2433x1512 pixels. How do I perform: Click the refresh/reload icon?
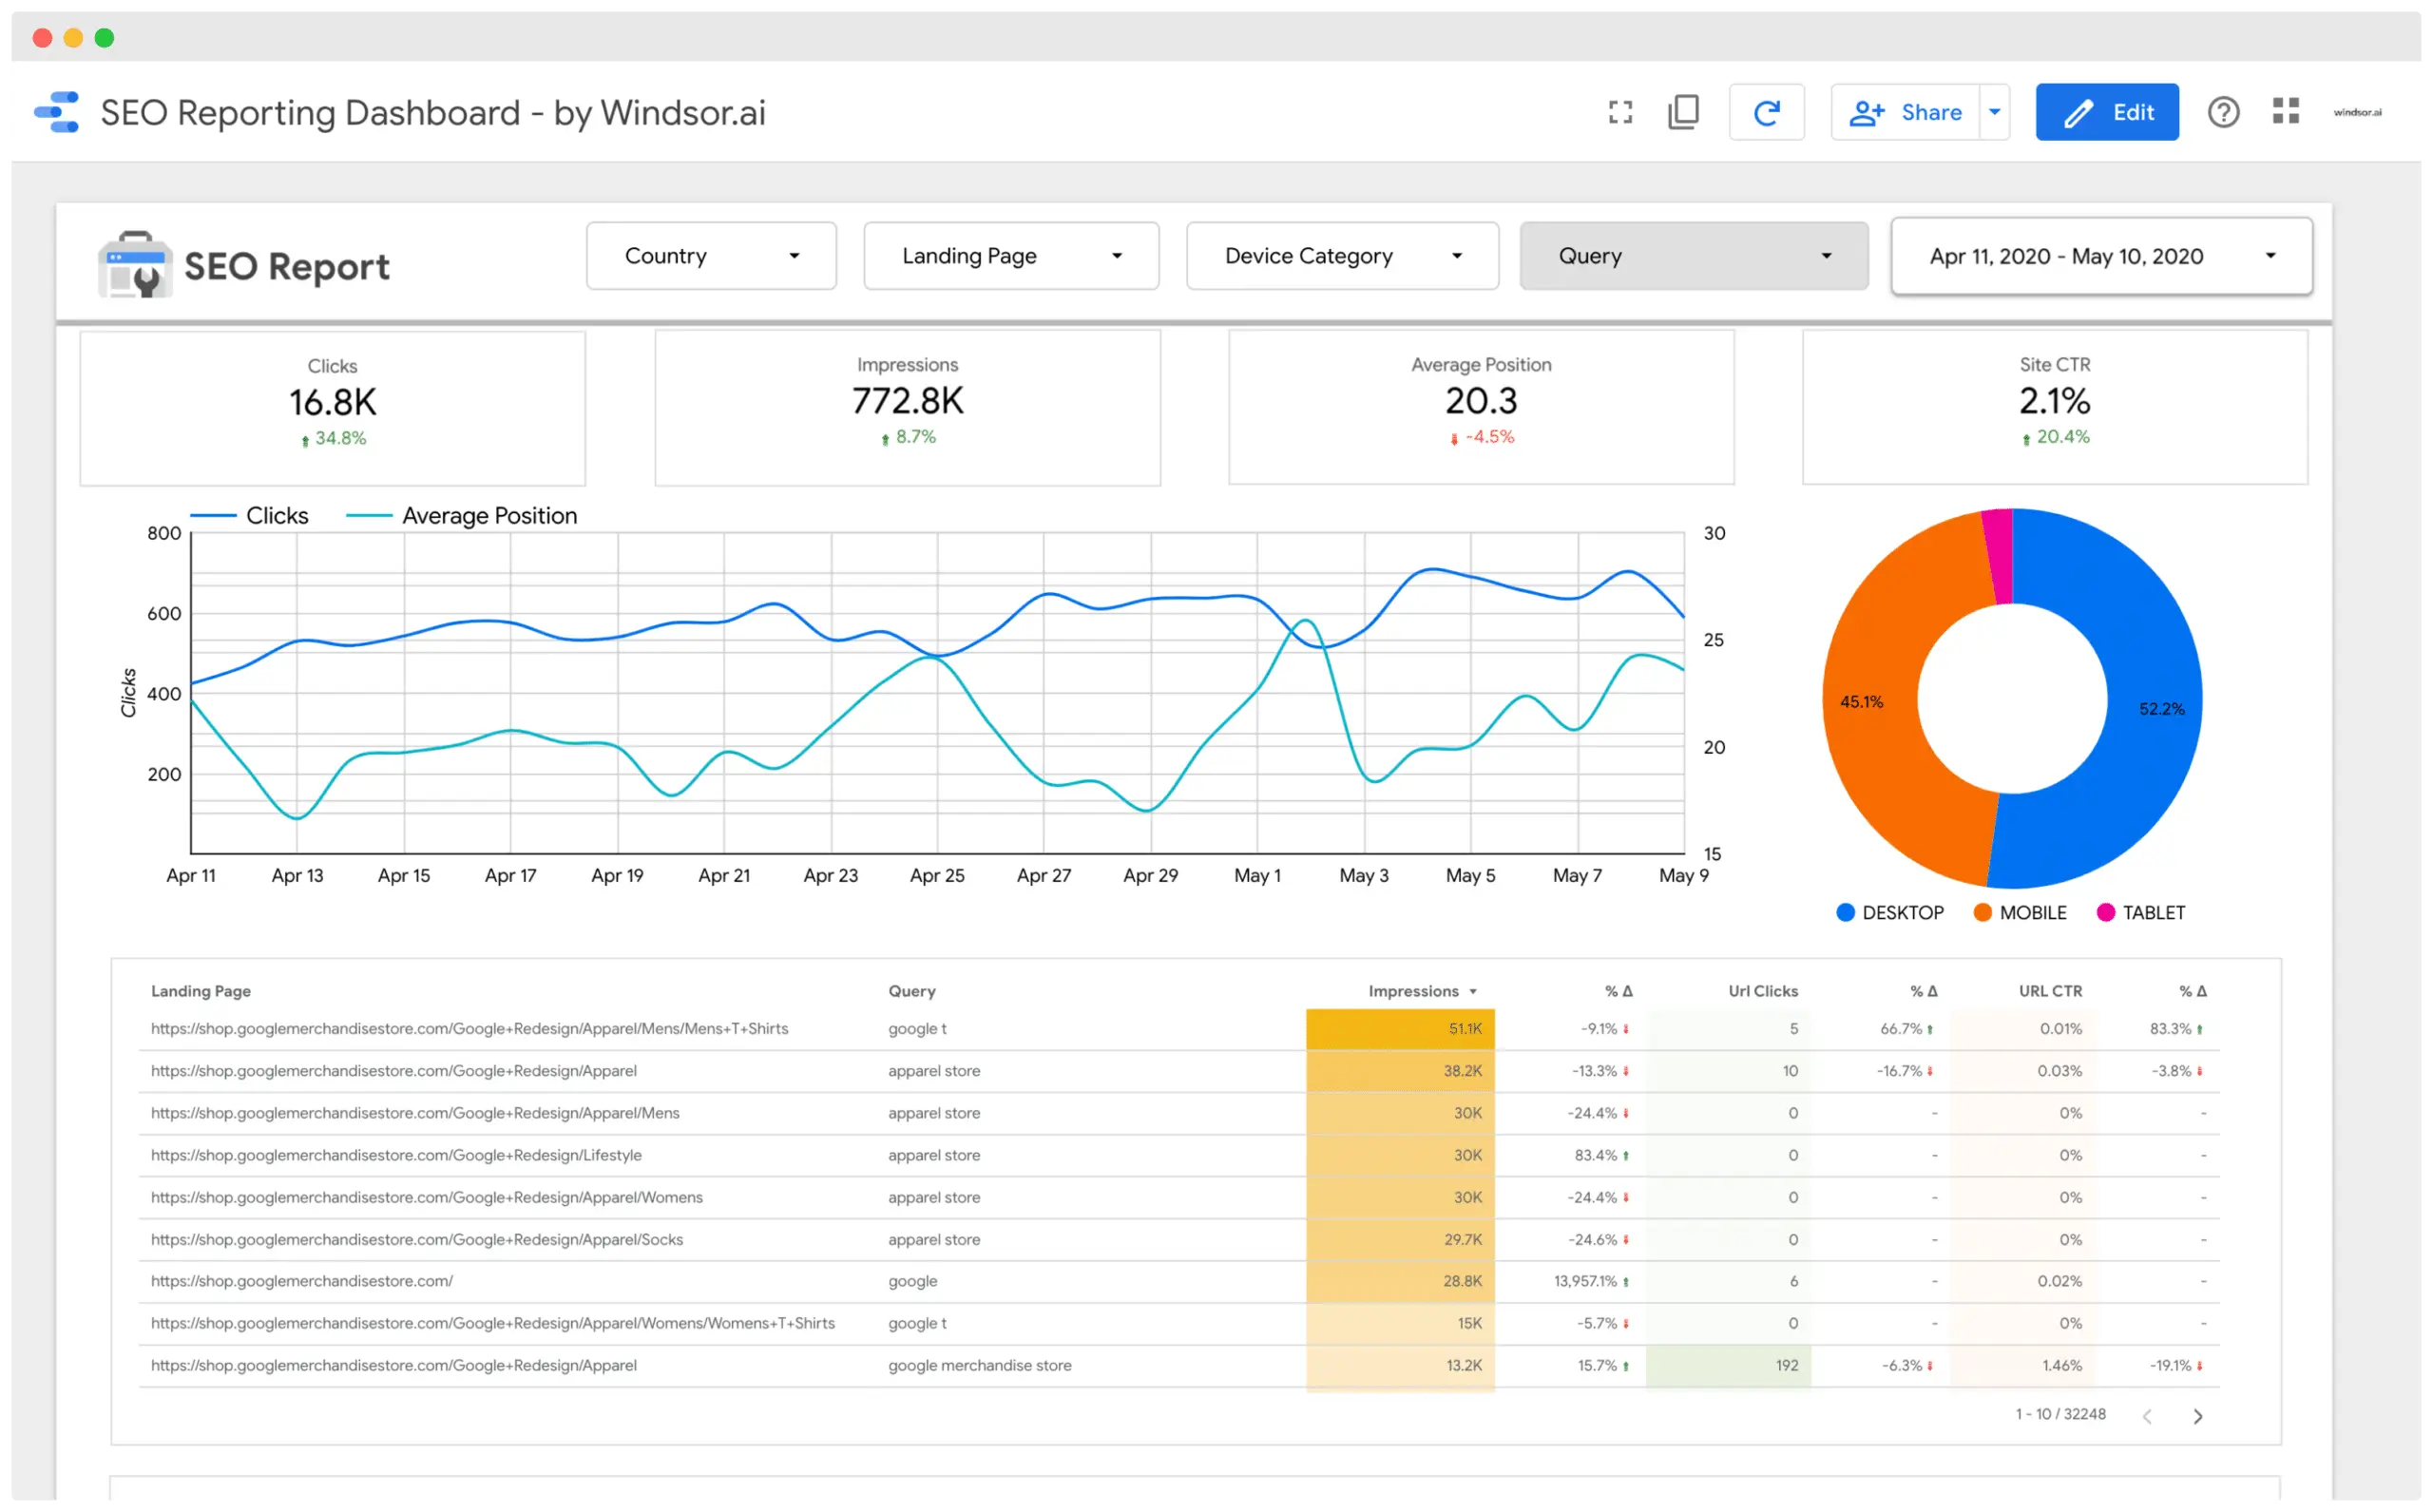(x=1764, y=111)
